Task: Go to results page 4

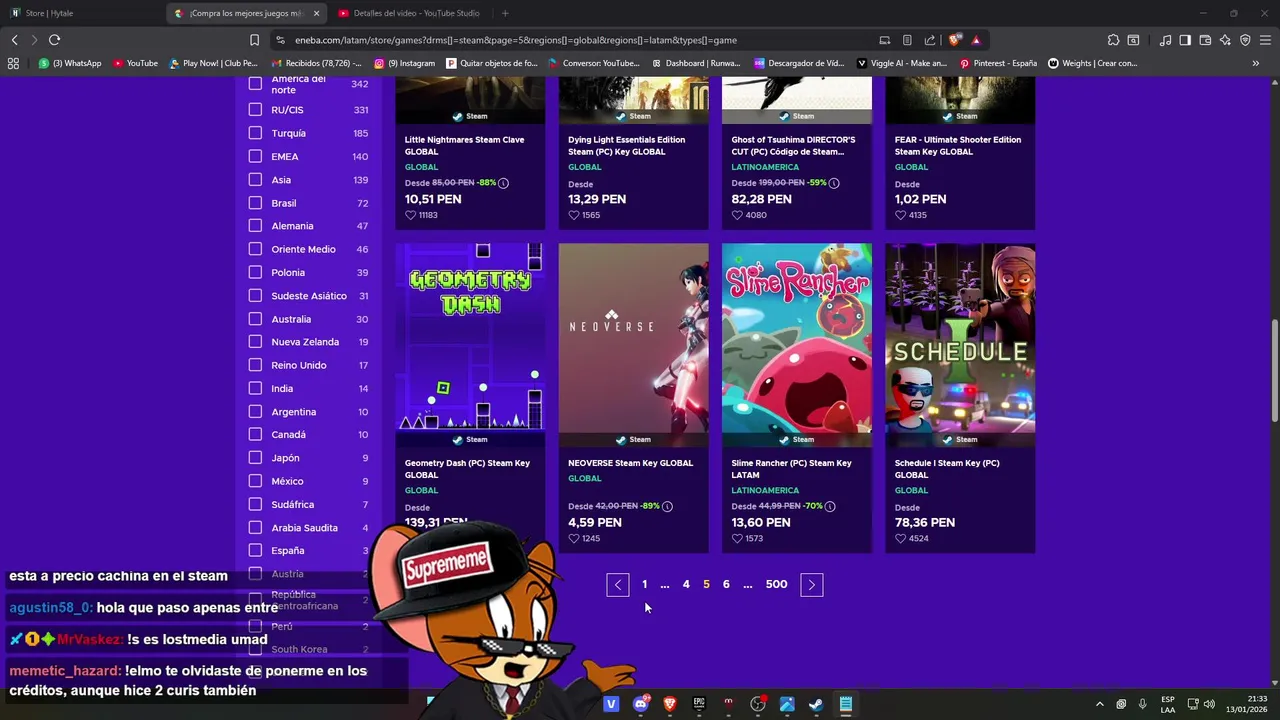Action: [x=686, y=585]
